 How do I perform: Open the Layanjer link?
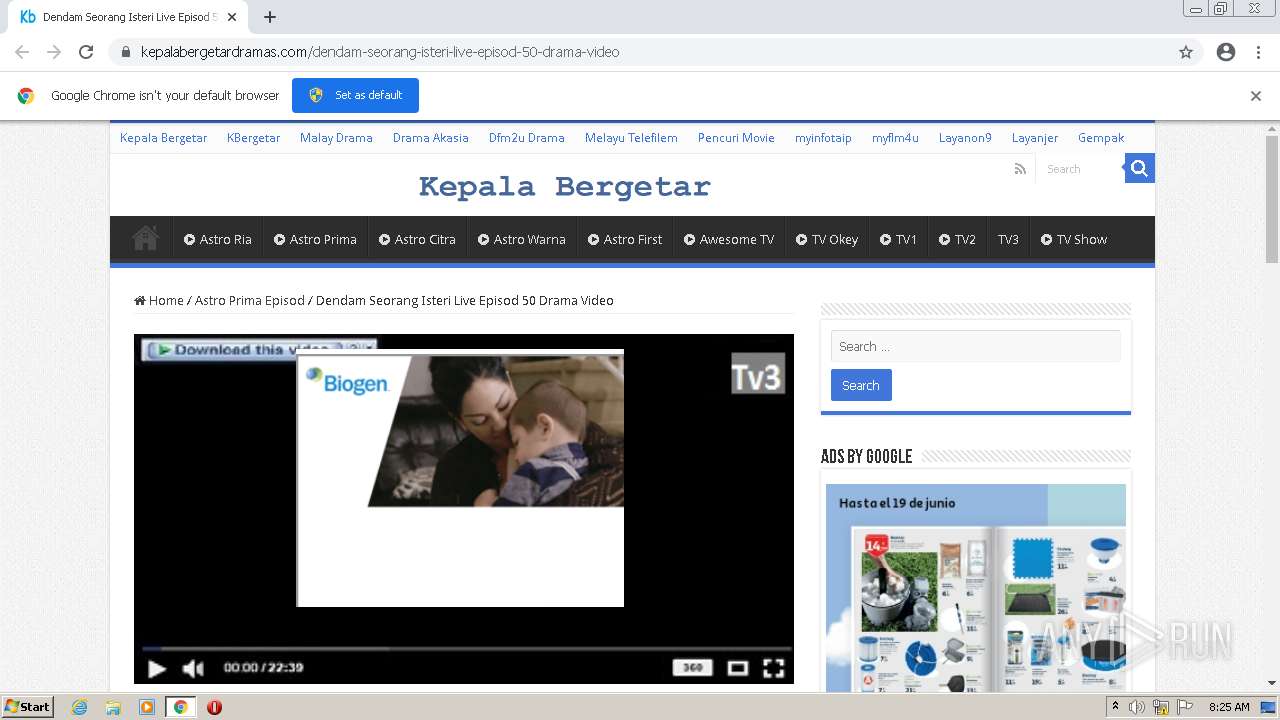tap(1035, 138)
